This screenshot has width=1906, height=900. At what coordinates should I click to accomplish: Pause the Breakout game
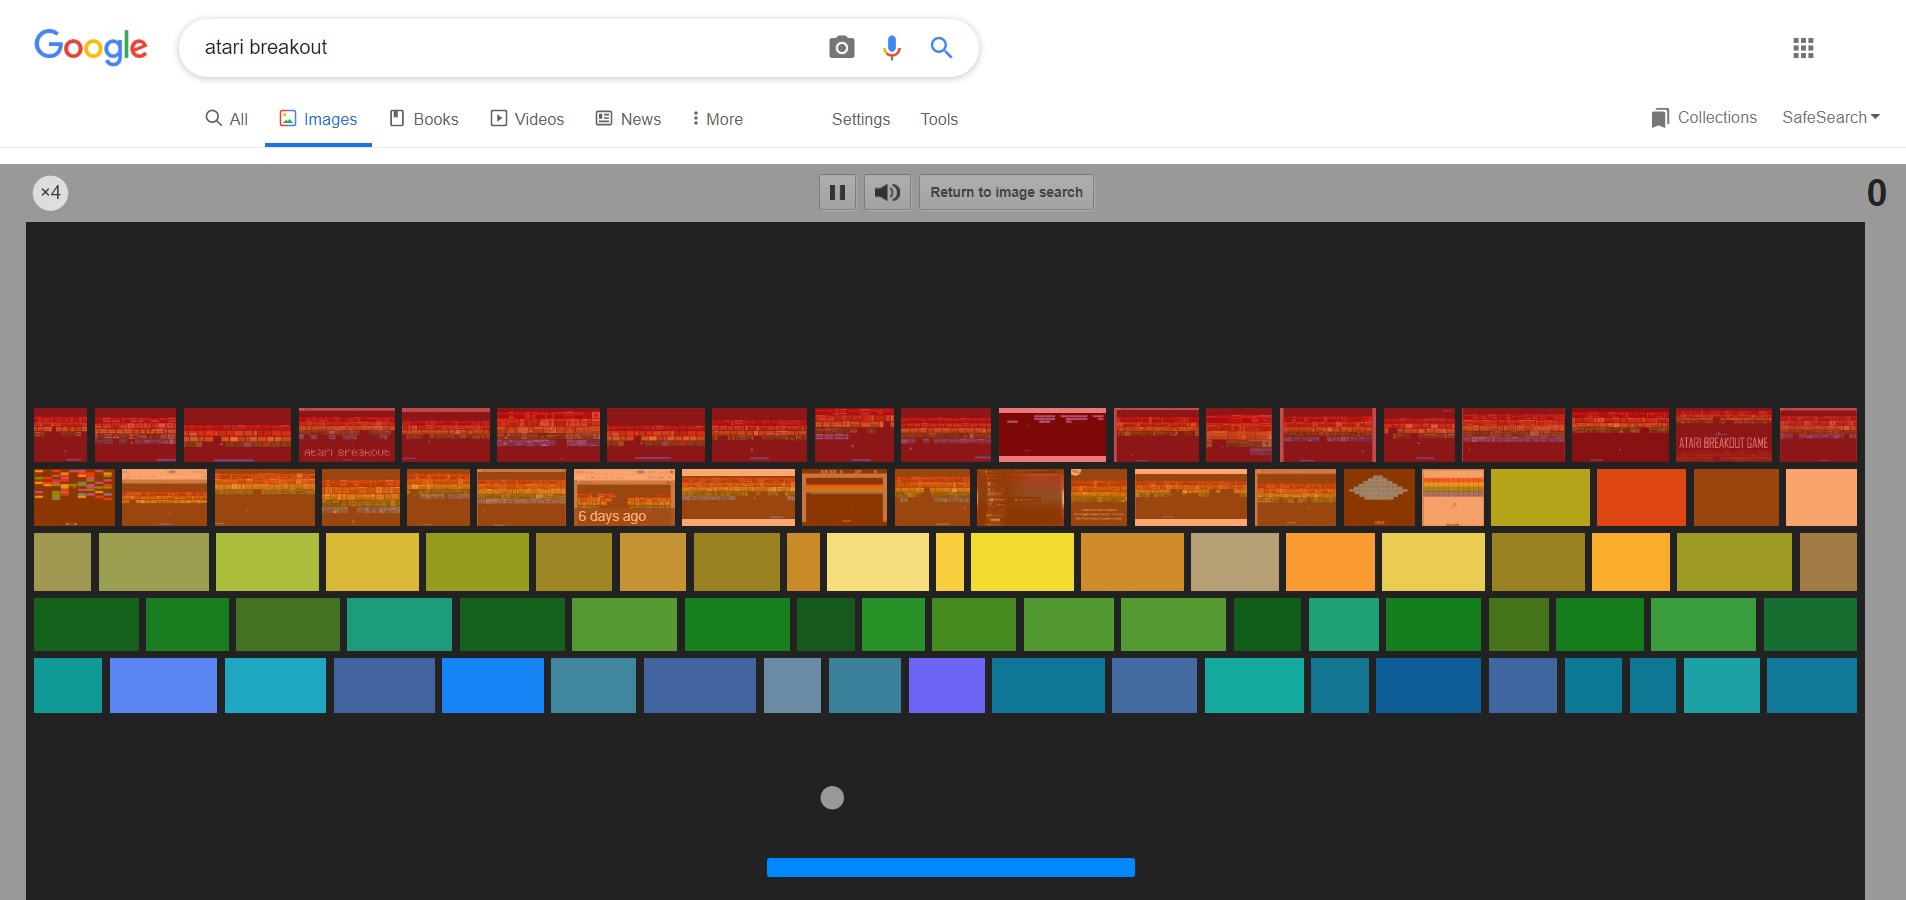point(838,192)
